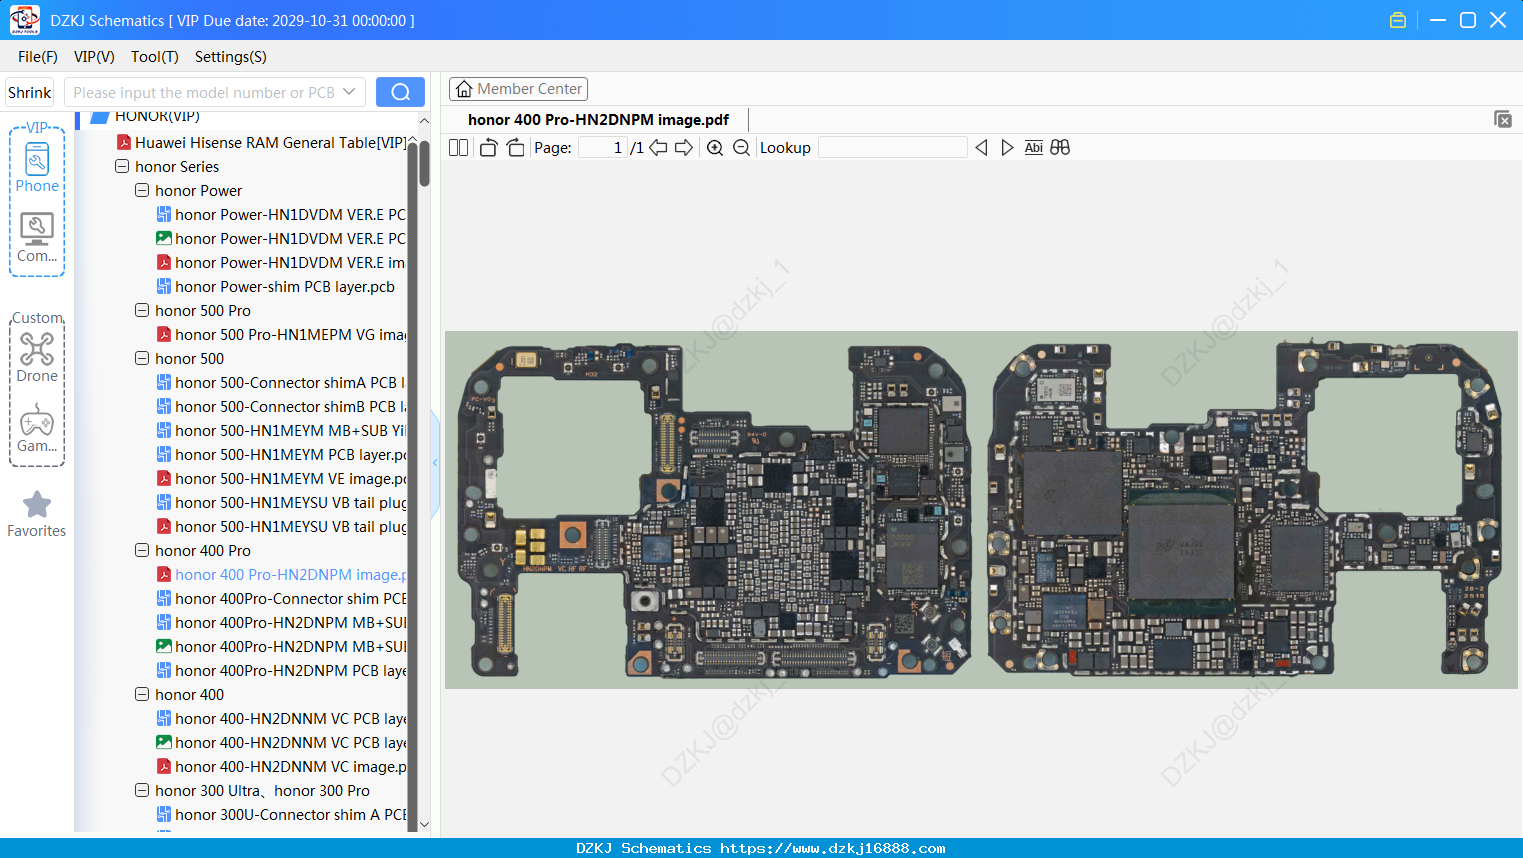Click the pop-out window icon of the viewer

click(x=1503, y=119)
